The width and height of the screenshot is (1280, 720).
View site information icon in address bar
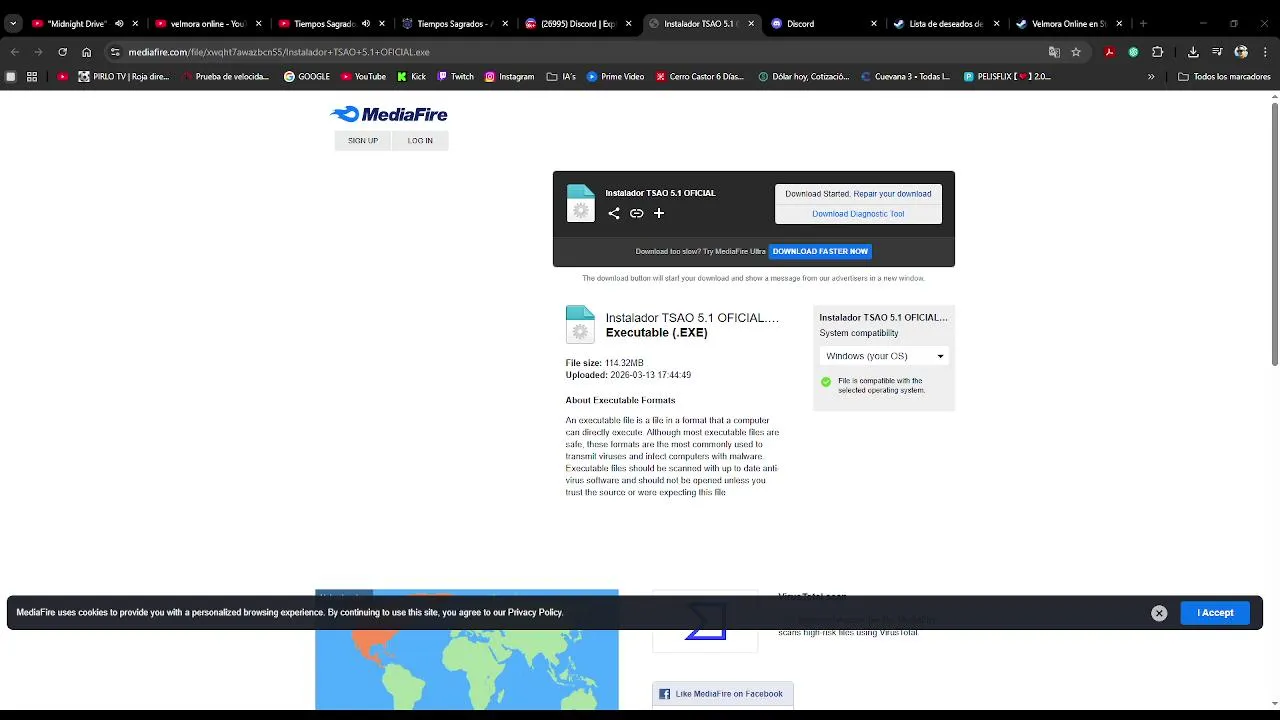pyautogui.click(x=115, y=52)
